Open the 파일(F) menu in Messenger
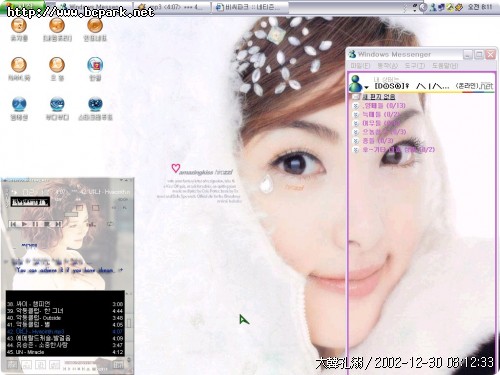The width and height of the screenshot is (500, 375). (x=360, y=66)
